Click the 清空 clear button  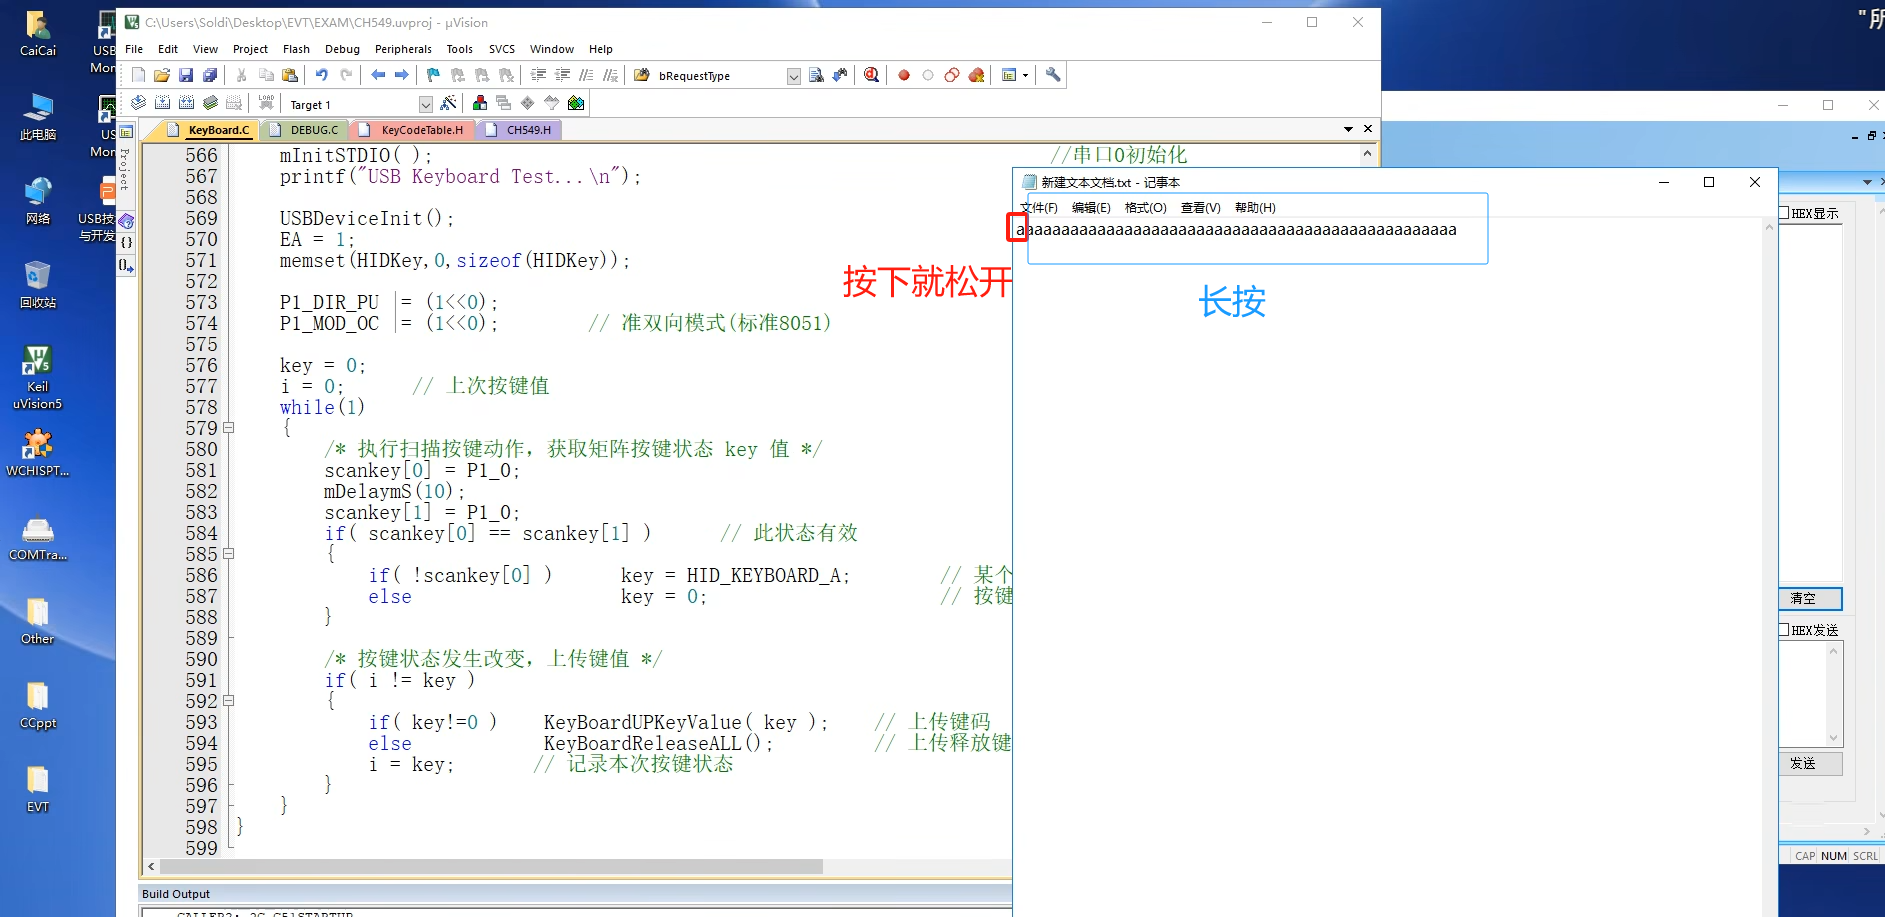coord(1811,598)
